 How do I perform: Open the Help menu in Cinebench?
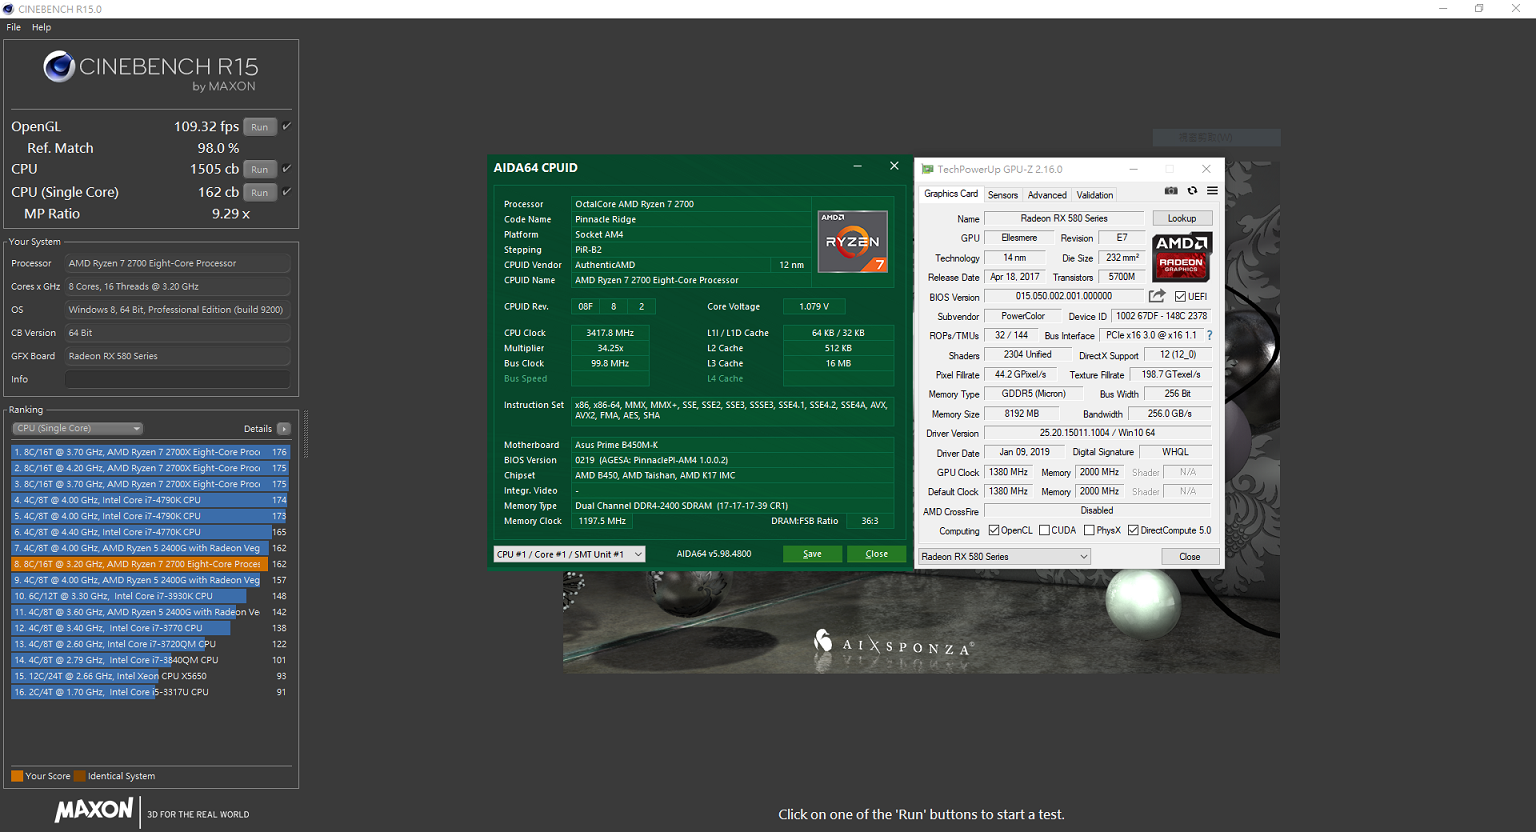pos(41,27)
